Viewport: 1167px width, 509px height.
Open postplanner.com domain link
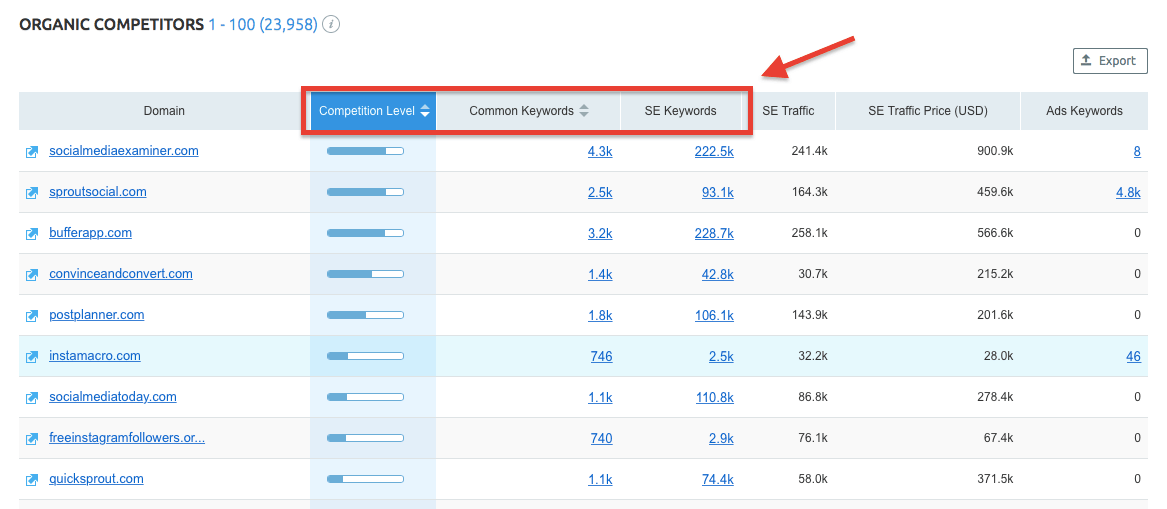[x=97, y=315]
